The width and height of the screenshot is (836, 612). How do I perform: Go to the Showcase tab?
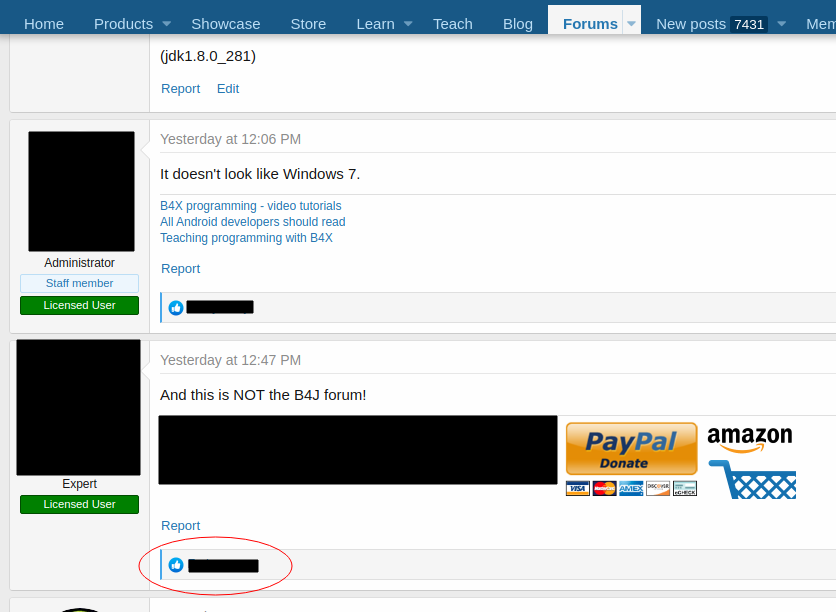[x=226, y=24]
